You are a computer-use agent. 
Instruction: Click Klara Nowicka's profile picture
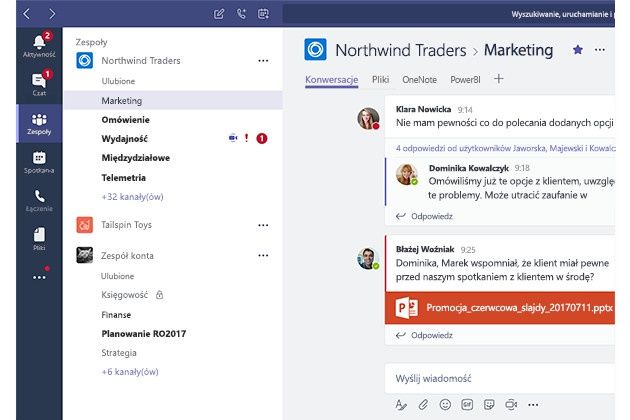click(x=368, y=119)
